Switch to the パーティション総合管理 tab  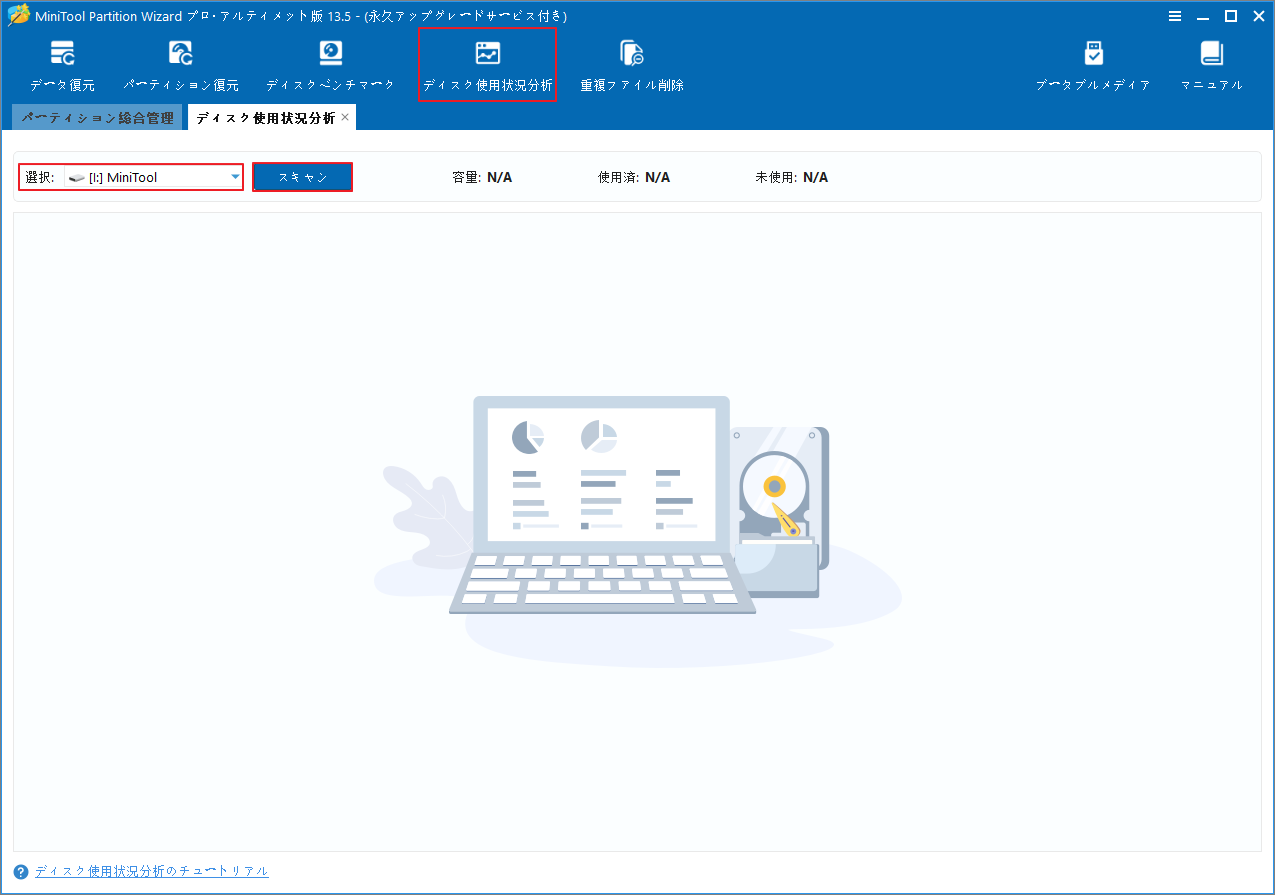[97, 116]
